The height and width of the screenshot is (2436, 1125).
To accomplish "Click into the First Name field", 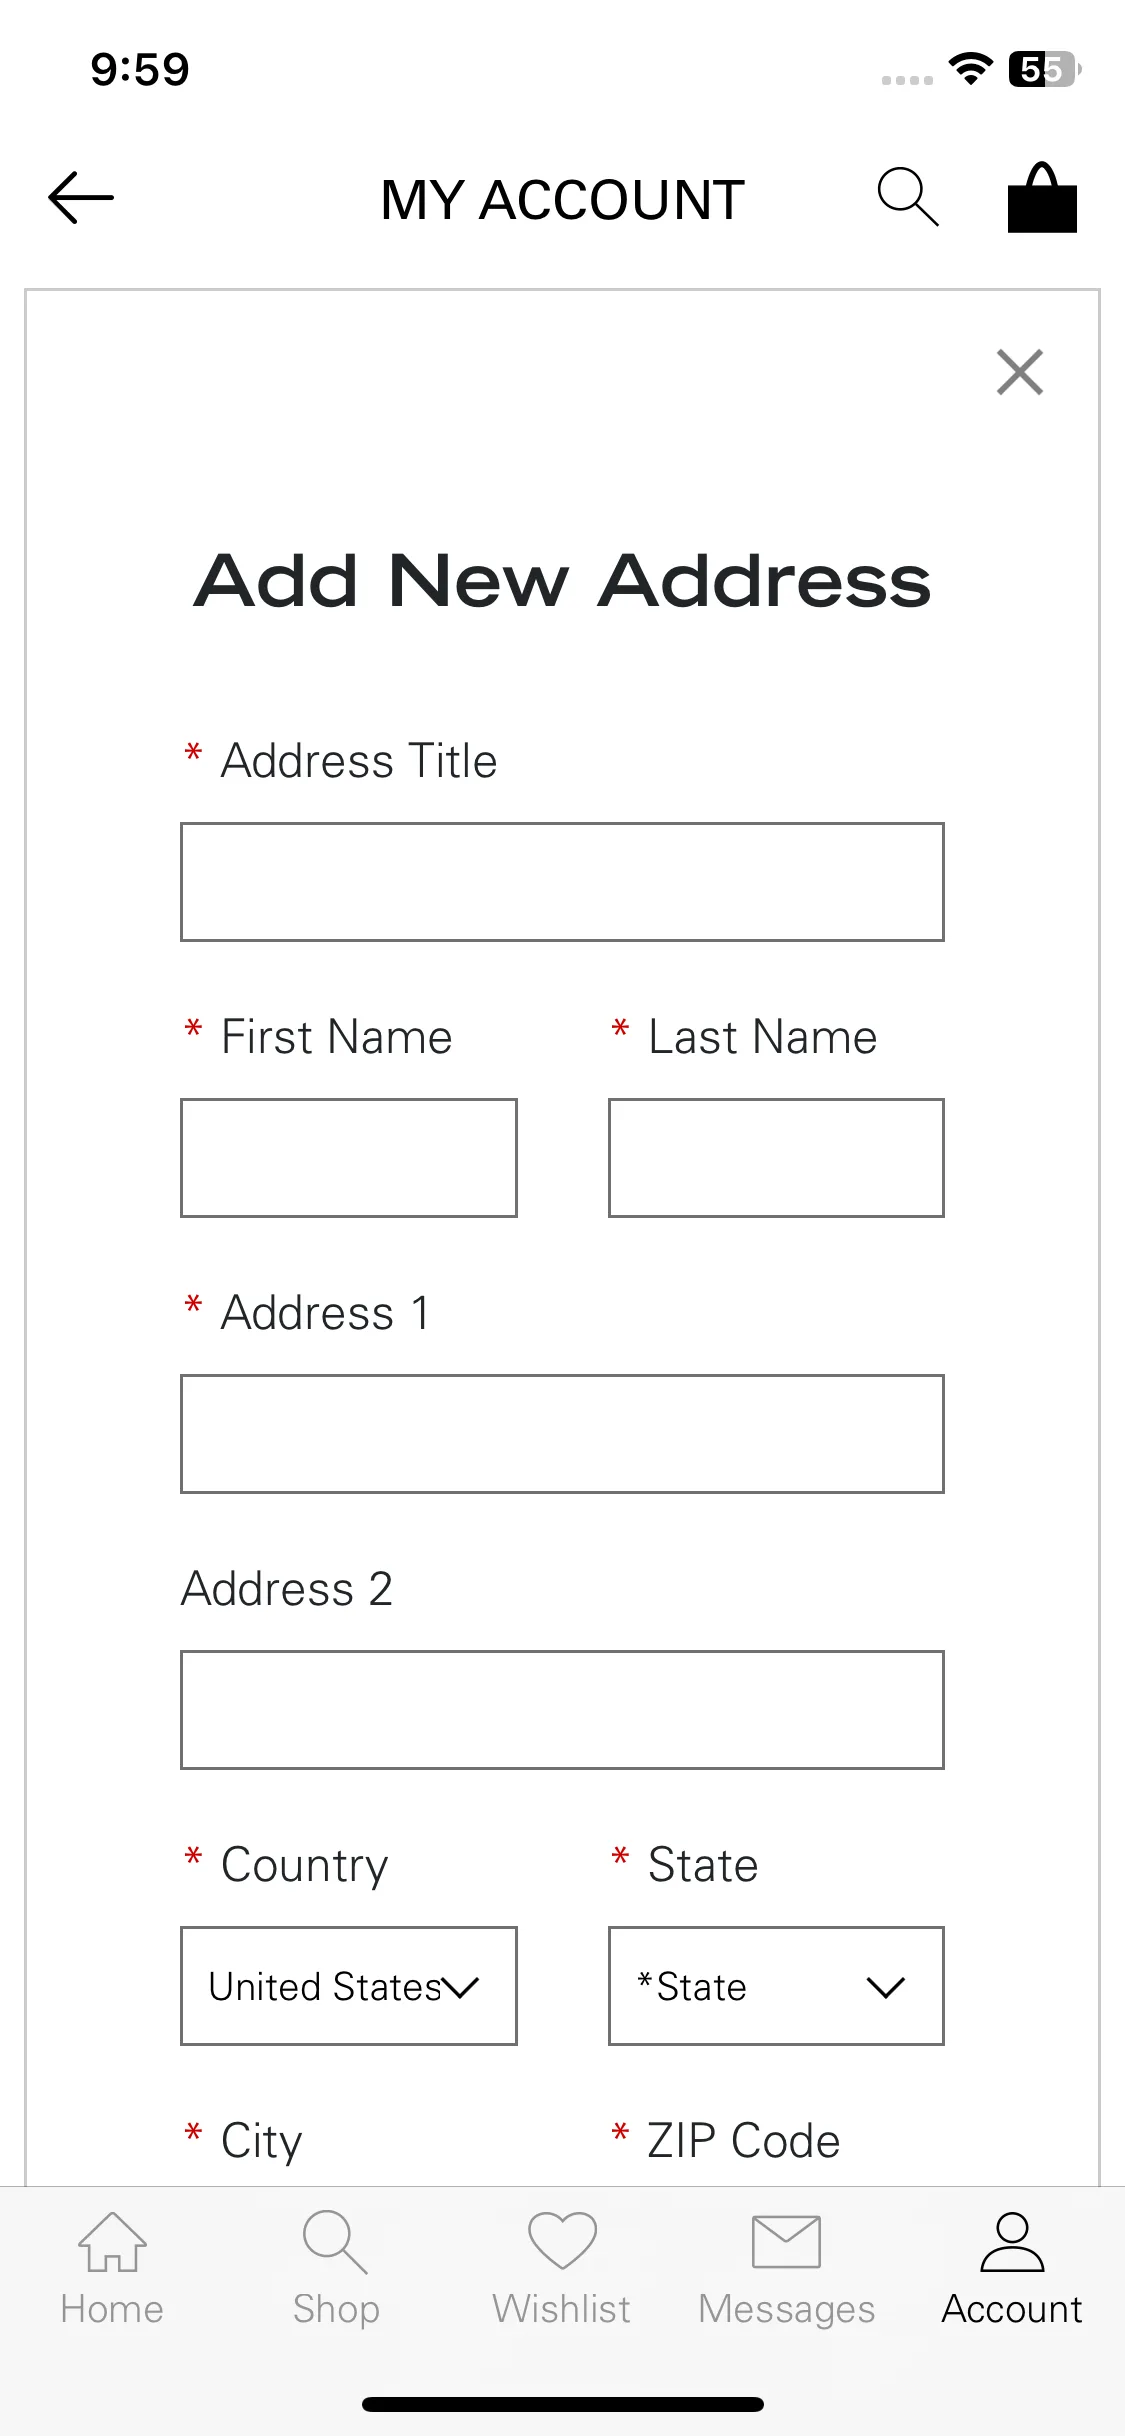I will (349, 1158).
